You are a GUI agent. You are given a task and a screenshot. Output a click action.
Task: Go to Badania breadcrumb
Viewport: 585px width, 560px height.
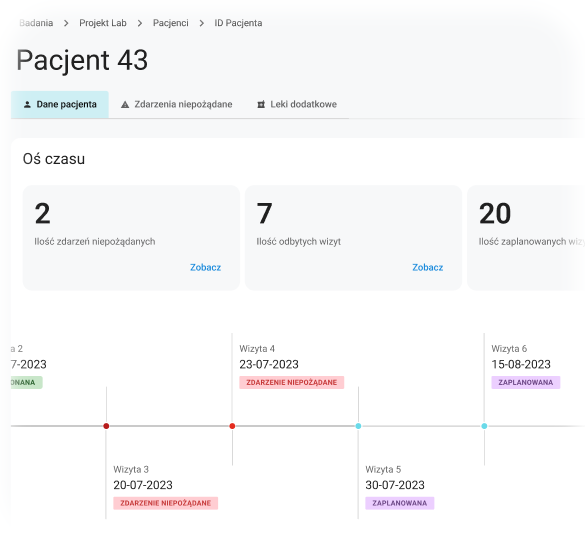coord(36,23)
